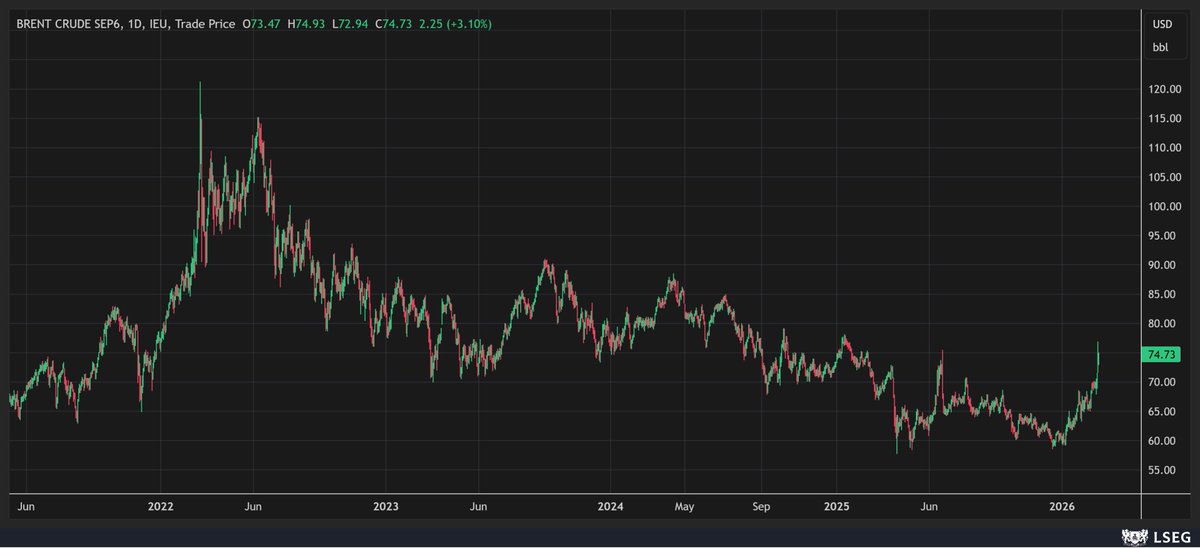
Task: Click the 100.00 price axis label
Action: (x=1164, y=207)
